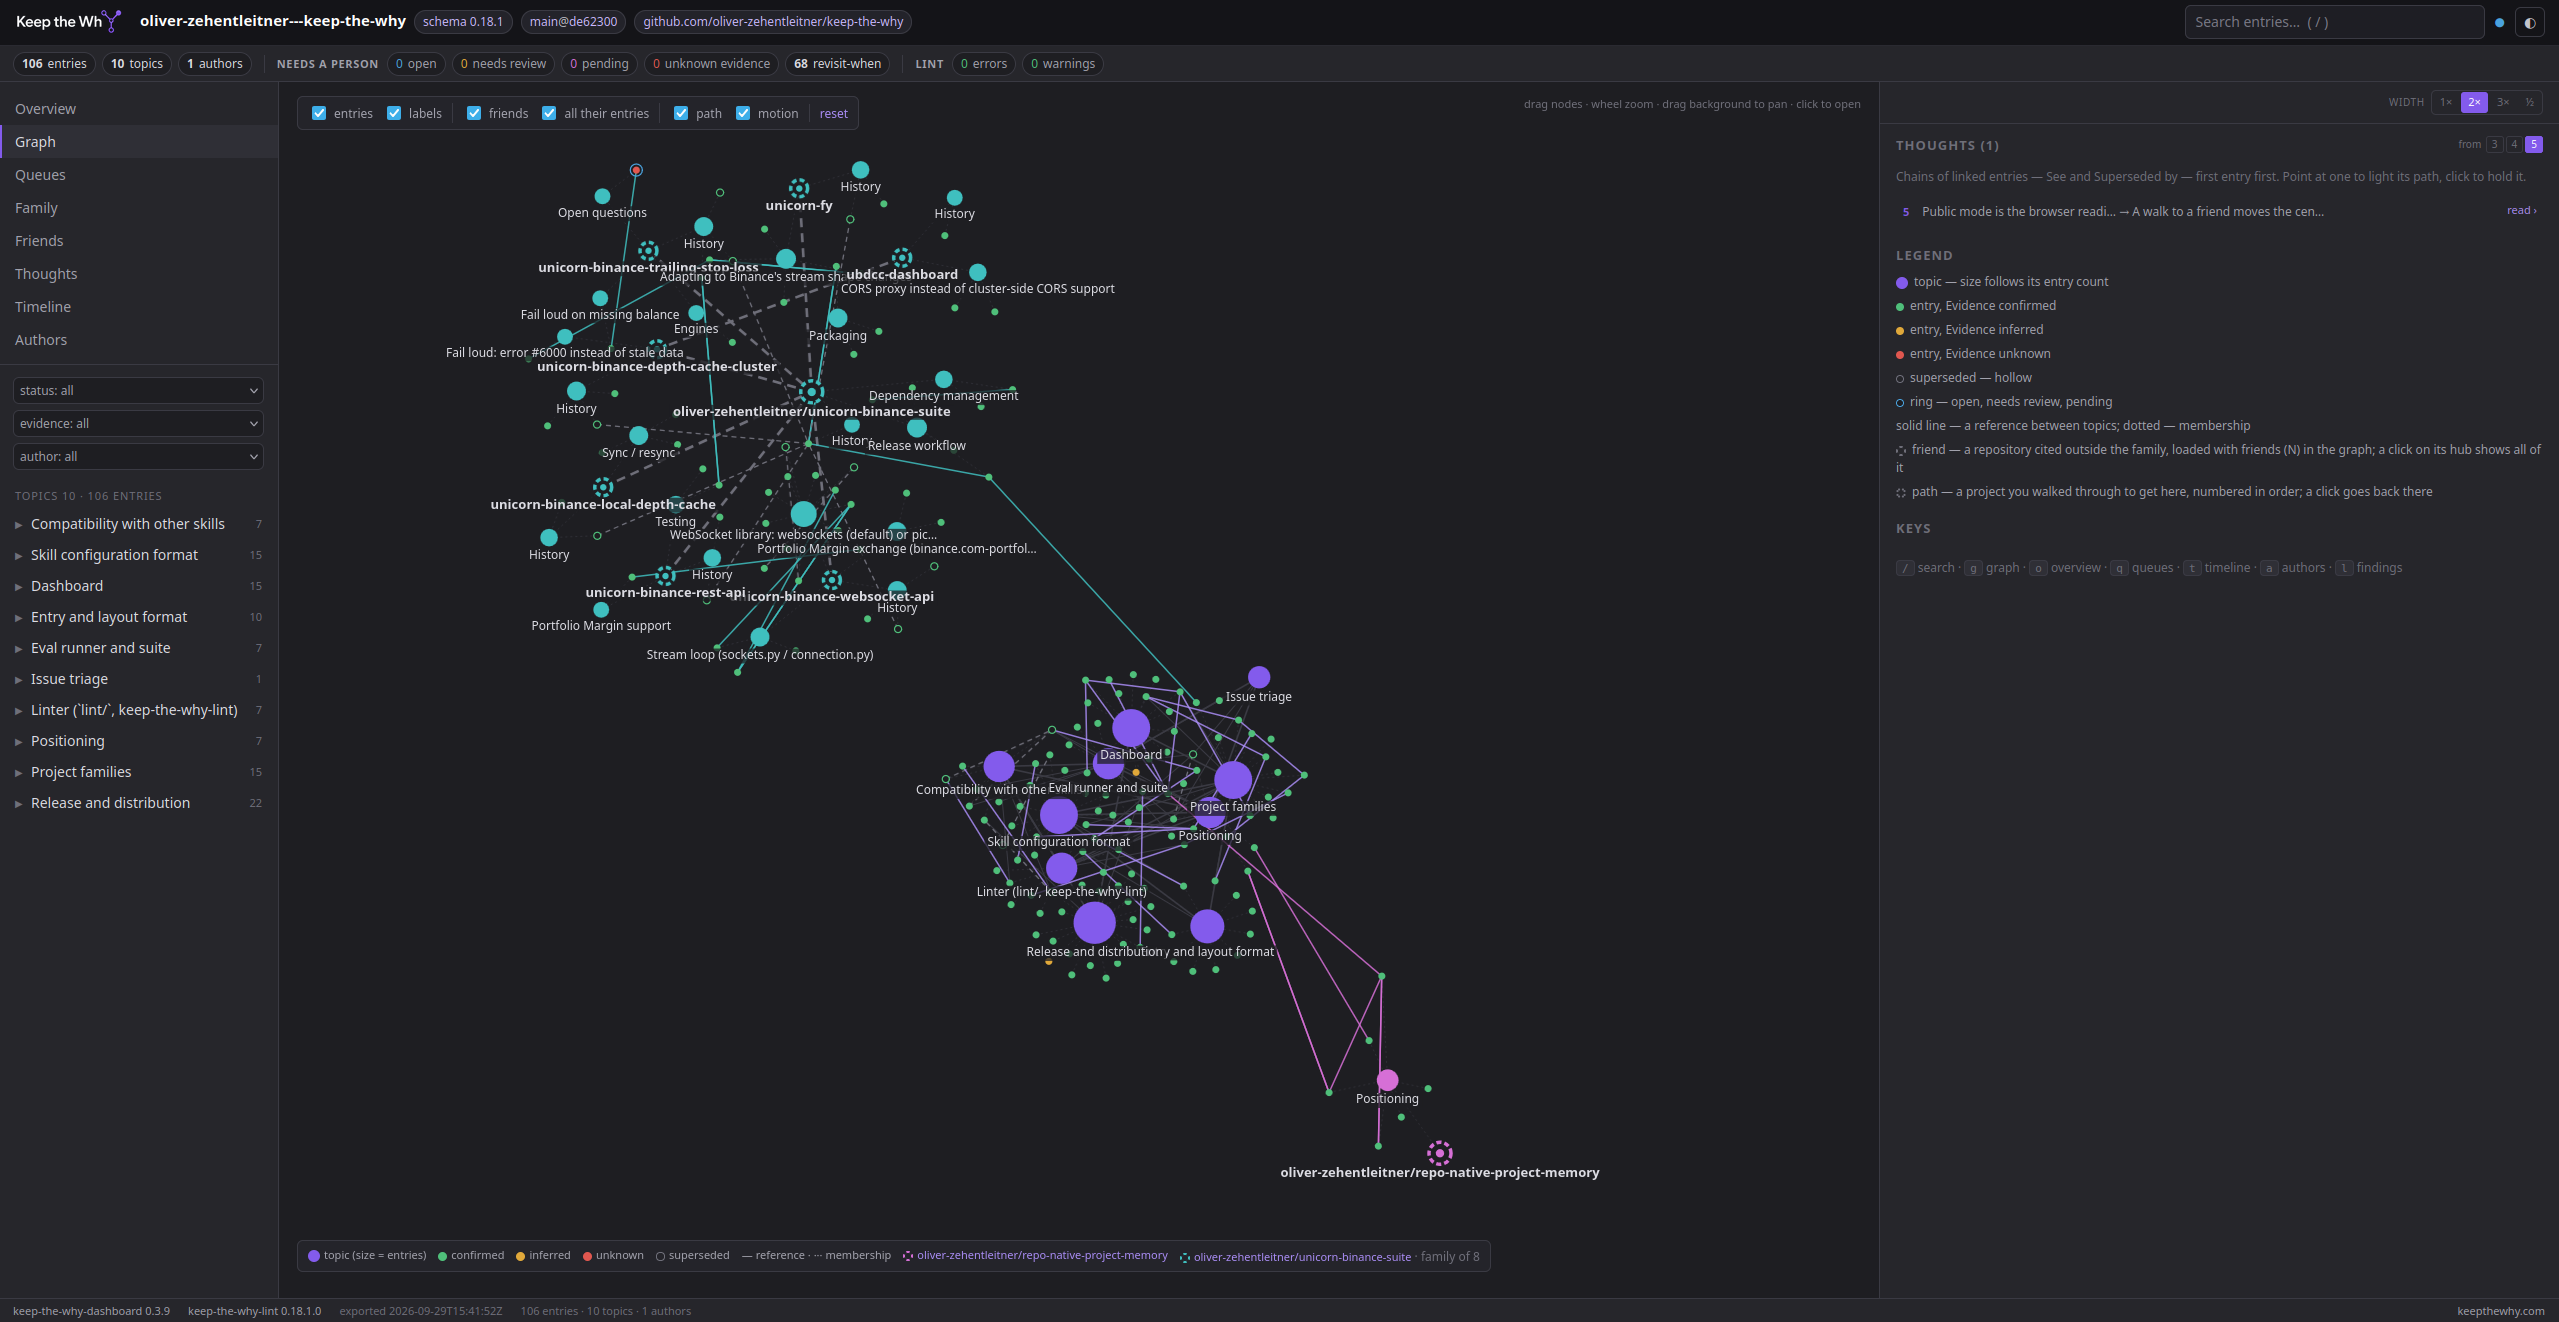The image size is (2559, 1322).
Task: Click the main@de62300 commit pill
Action: pyautogui.click(x=573, y=22)
